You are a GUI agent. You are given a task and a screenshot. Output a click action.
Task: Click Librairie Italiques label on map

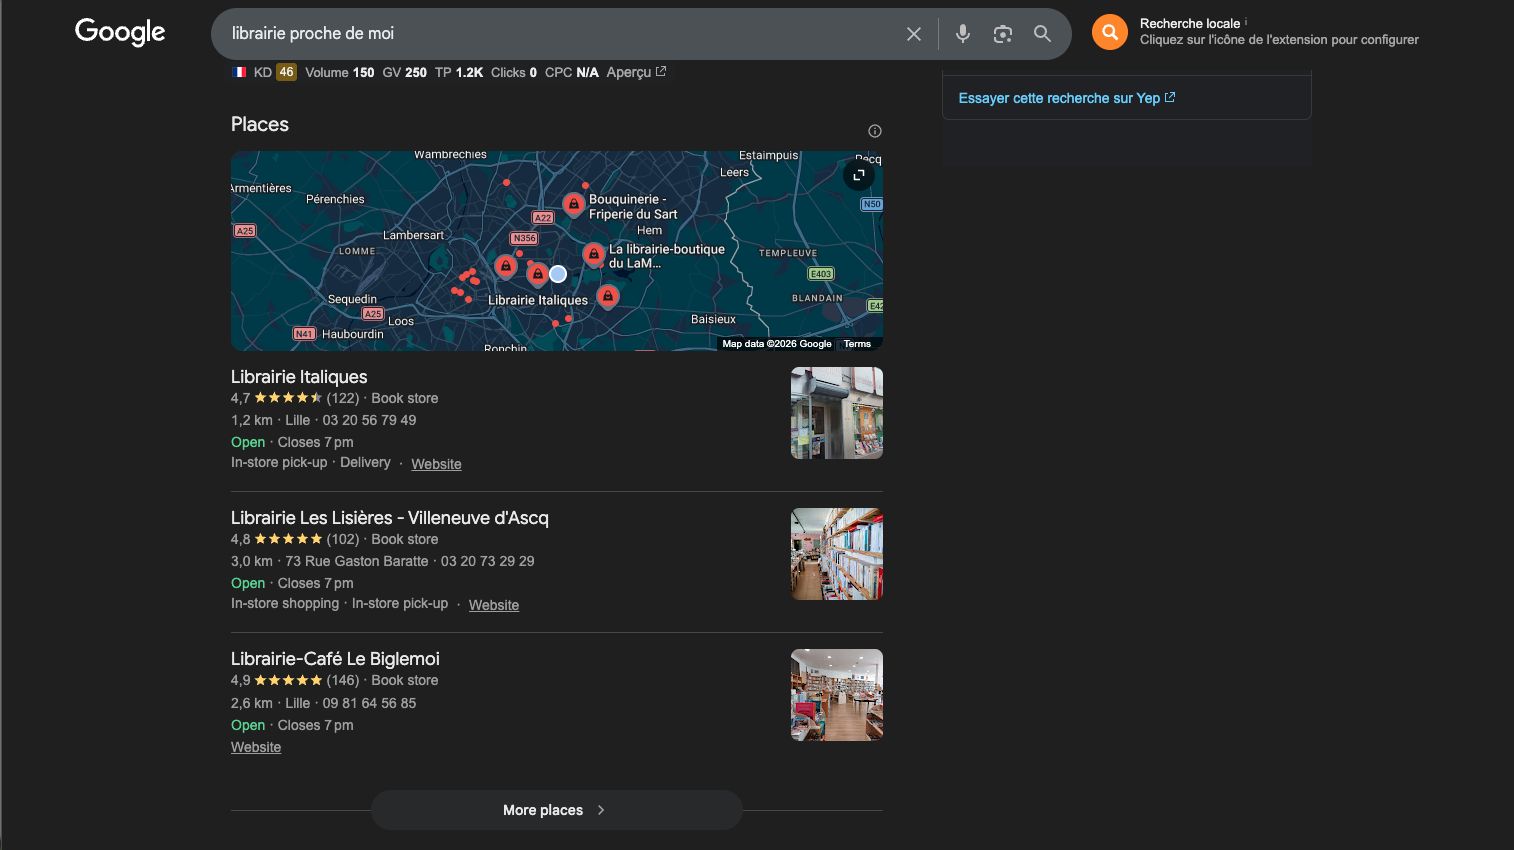pyautogui.click(x=538, y=300)
